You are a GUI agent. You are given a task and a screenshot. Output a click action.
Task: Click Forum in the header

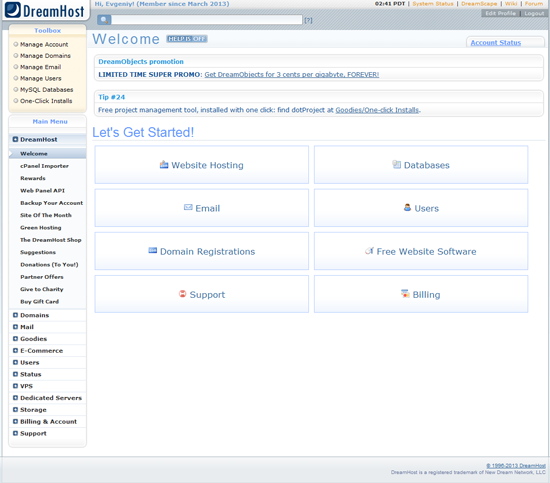click(x=534, y=4)
